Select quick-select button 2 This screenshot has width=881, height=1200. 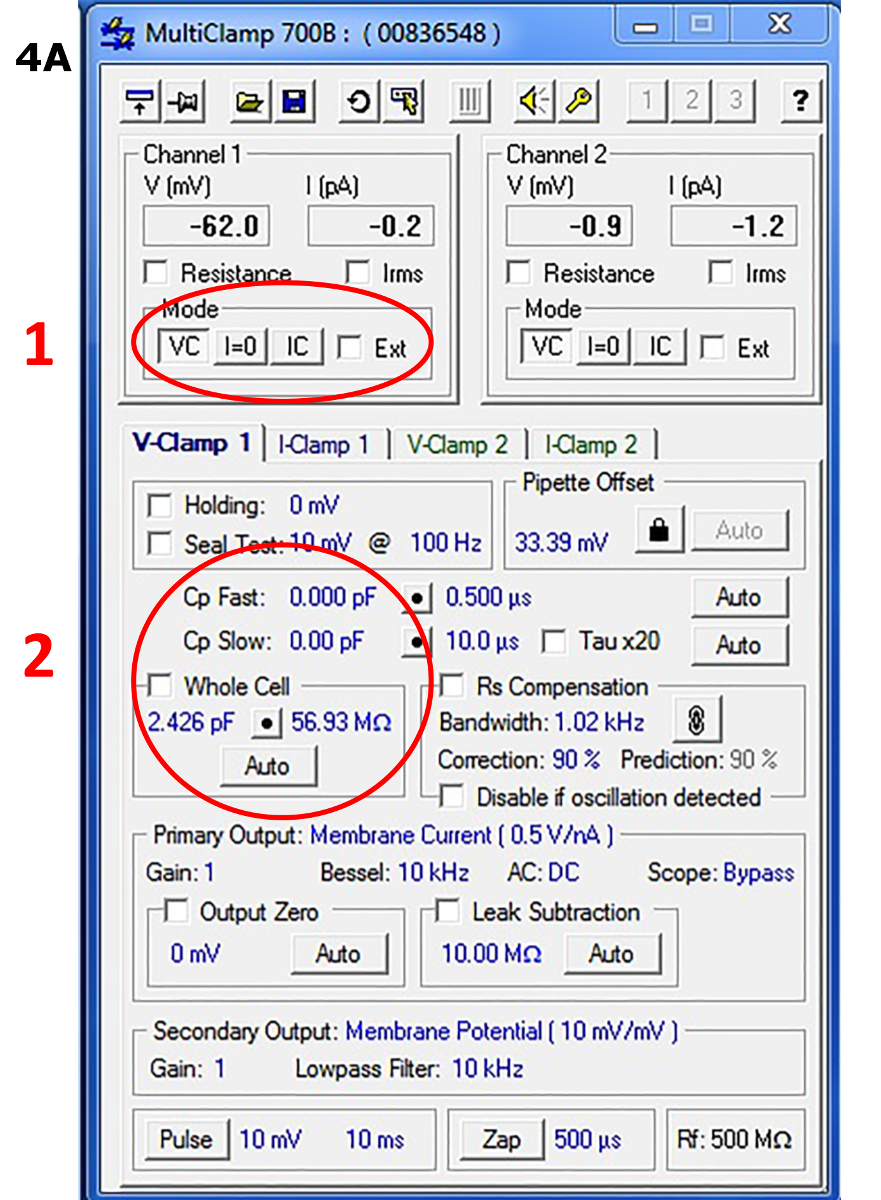click(x=691, y=100)
